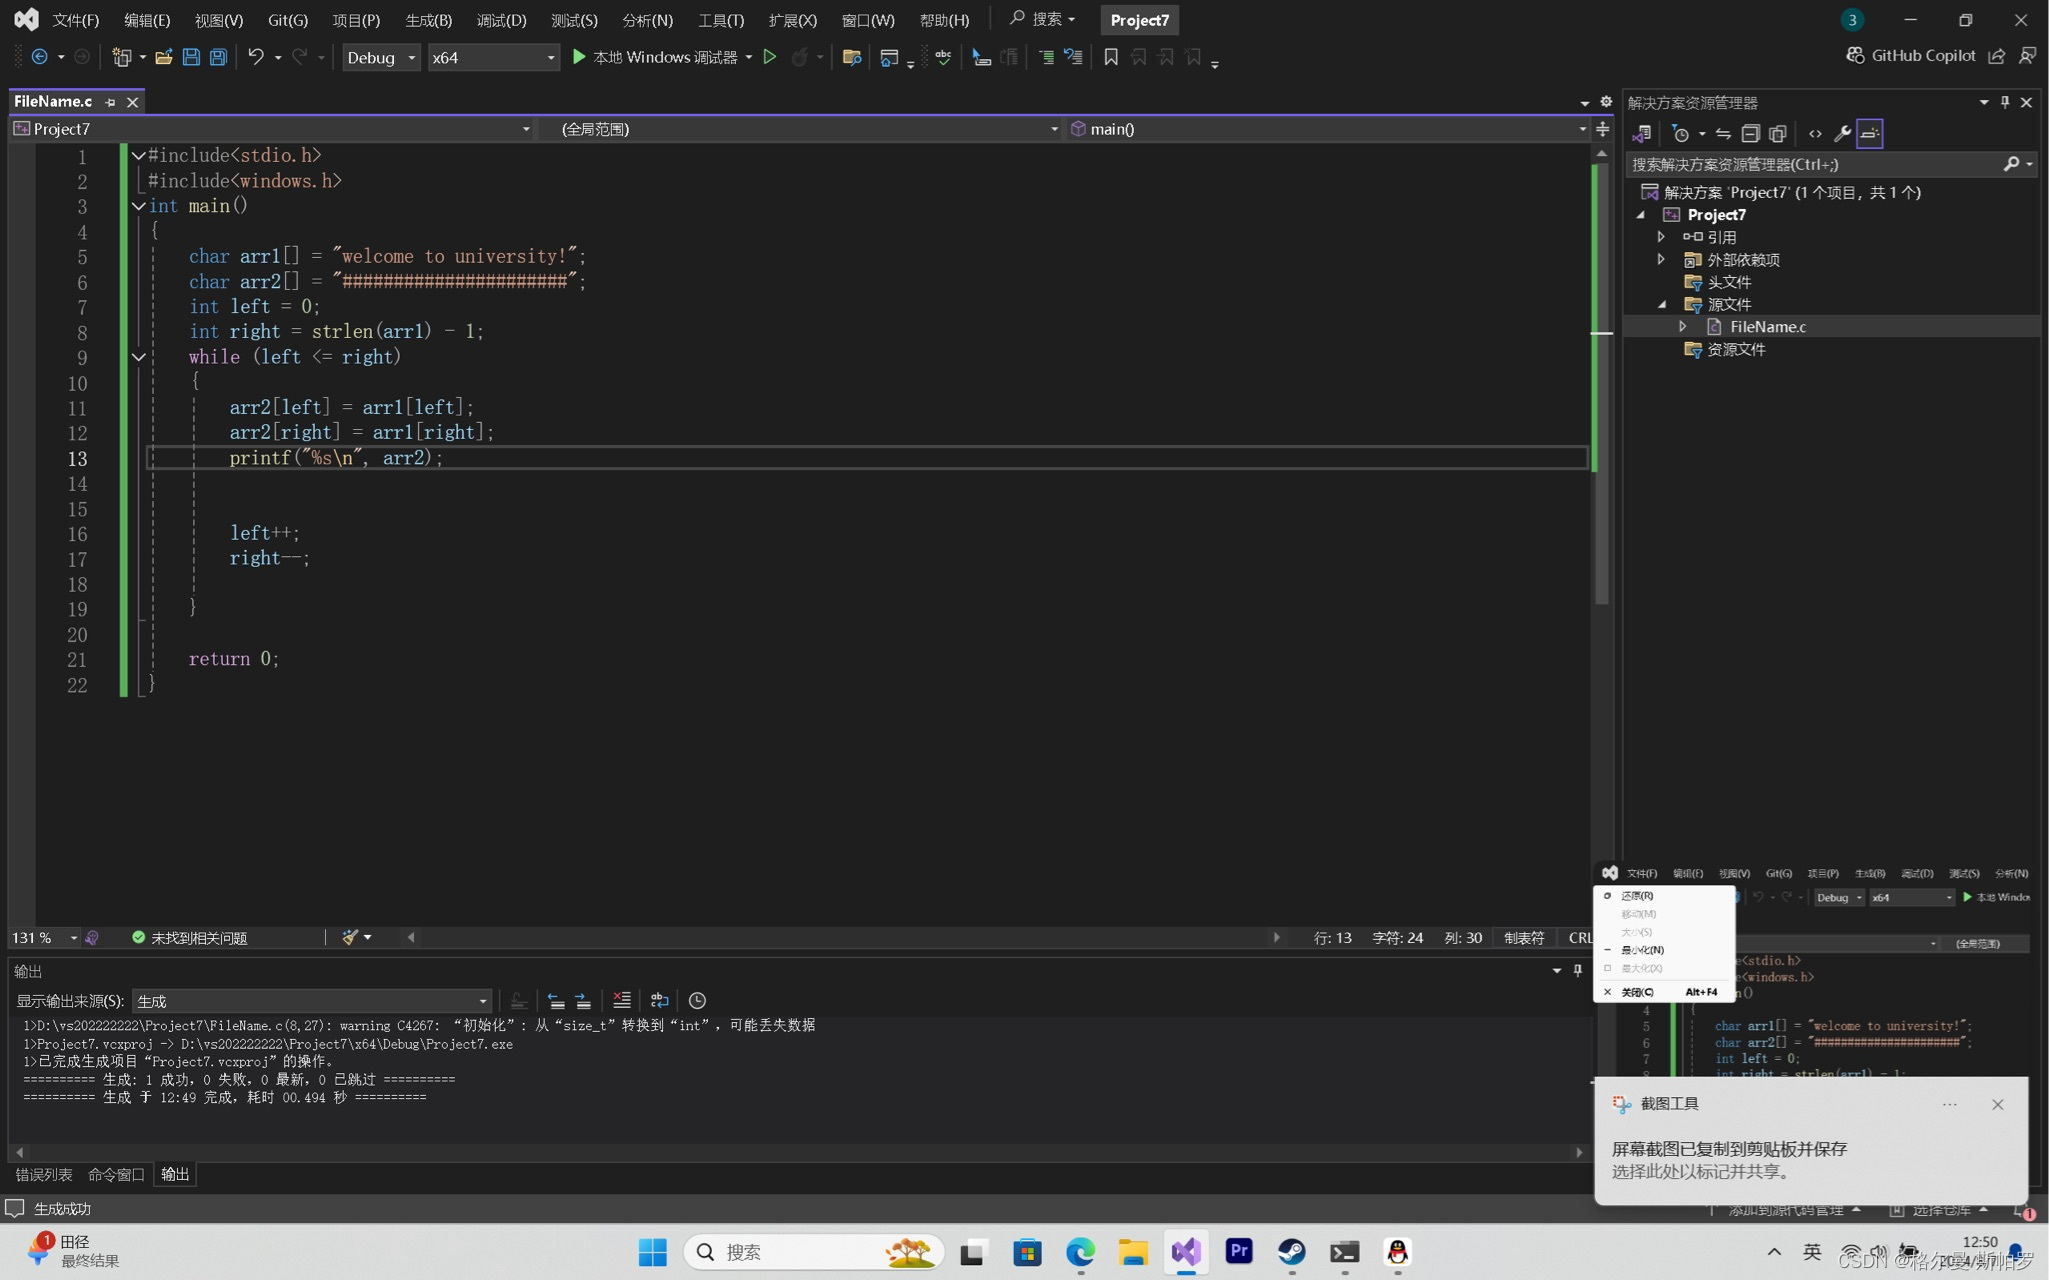
Task: Click the Undo arrow icon
Action: [256, 57]
